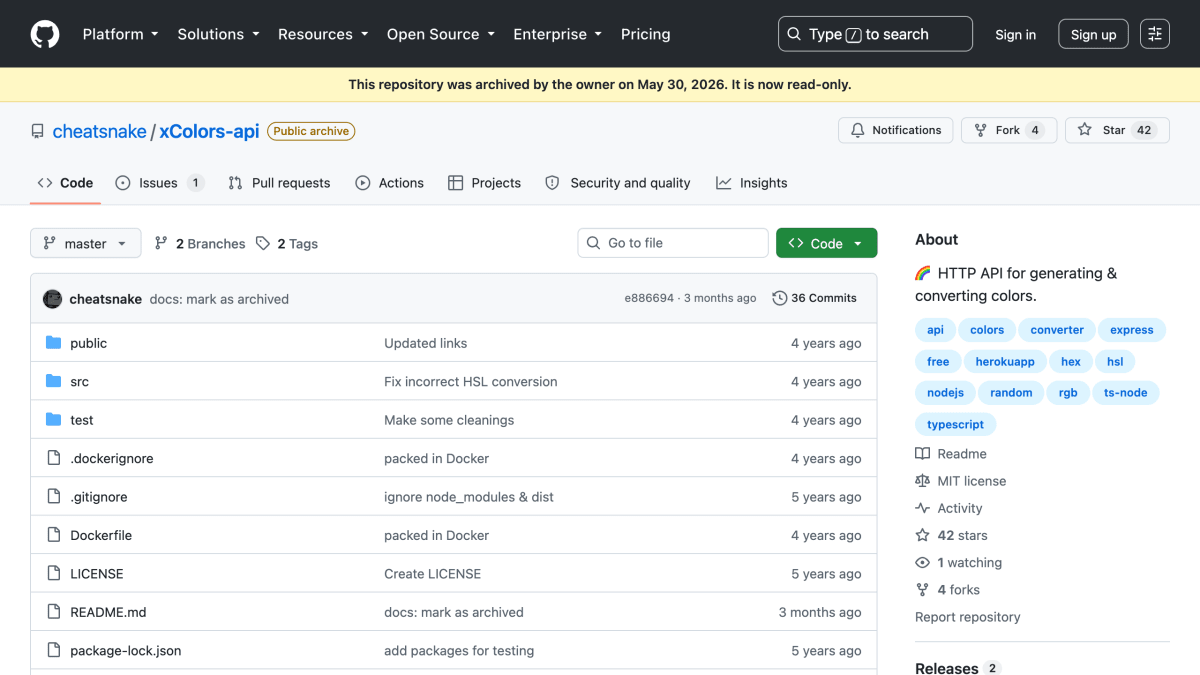Click the typescript topic tag
This screenshot has height=675, width=1200.
[x=956, y=424]
